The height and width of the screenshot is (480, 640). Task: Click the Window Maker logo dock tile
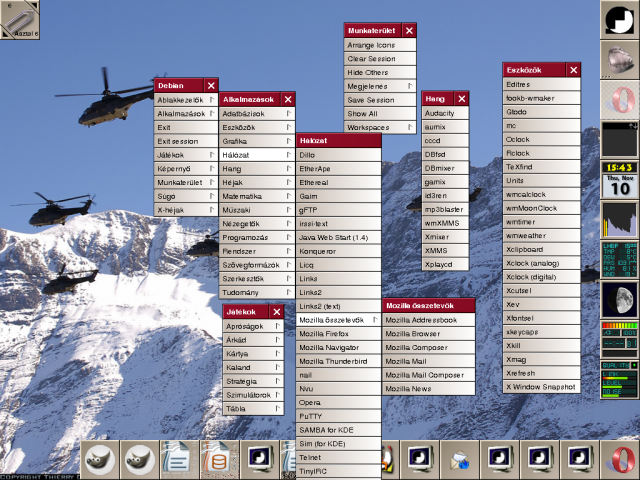point(620,20)
